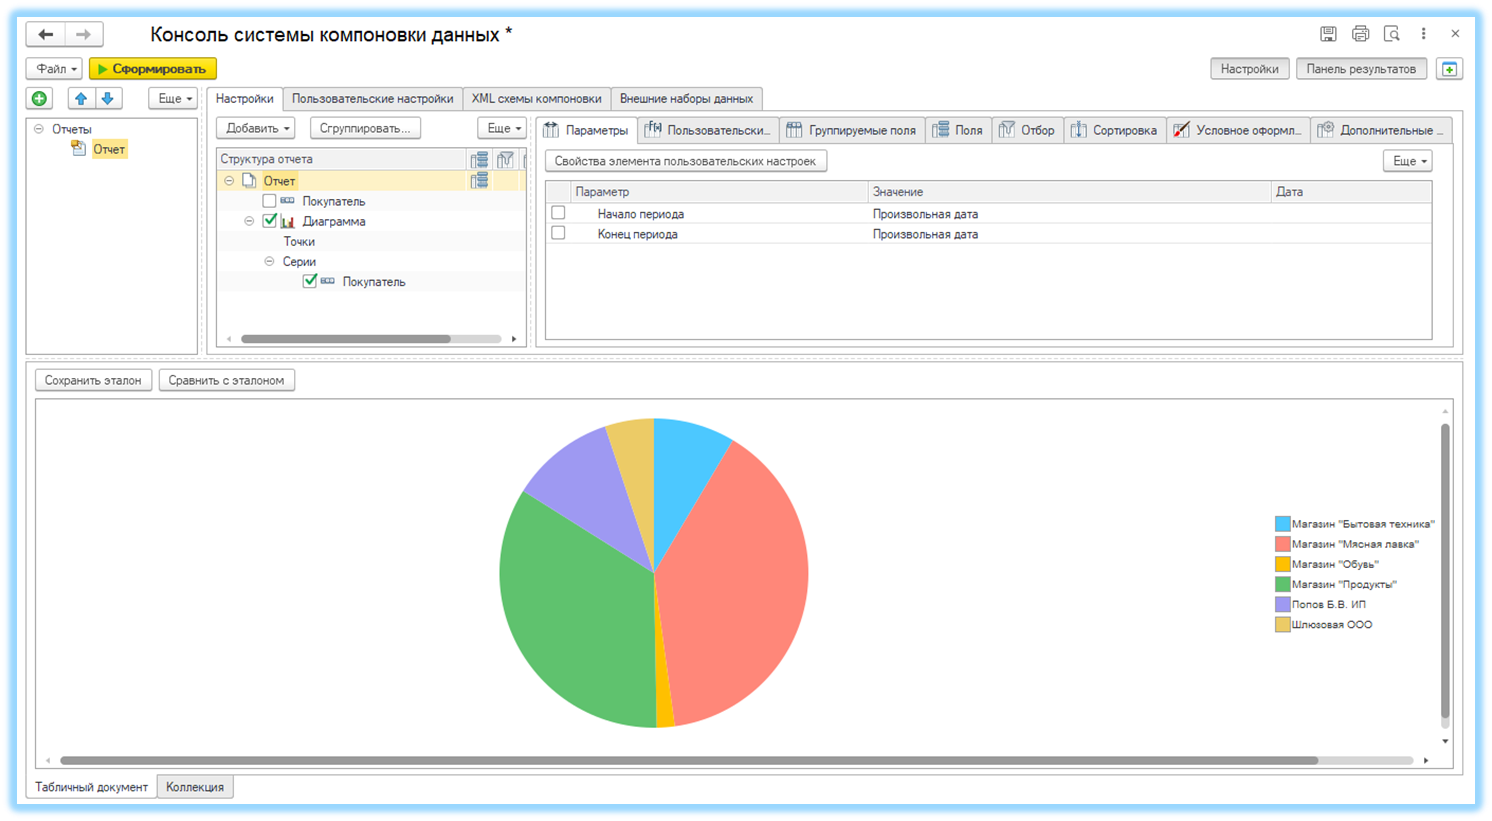Click the printer icon in title bar
The height and width of the screenshot is (821, 1492).
[1360, 34]
